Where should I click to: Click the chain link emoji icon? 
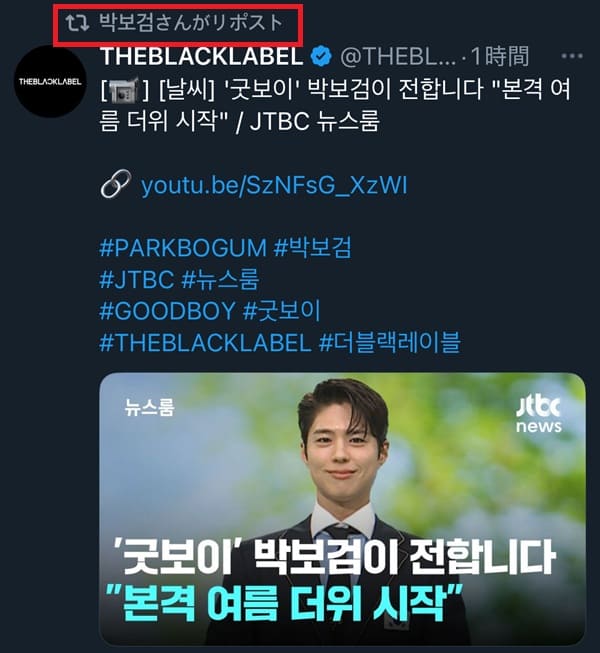point(115,184)
